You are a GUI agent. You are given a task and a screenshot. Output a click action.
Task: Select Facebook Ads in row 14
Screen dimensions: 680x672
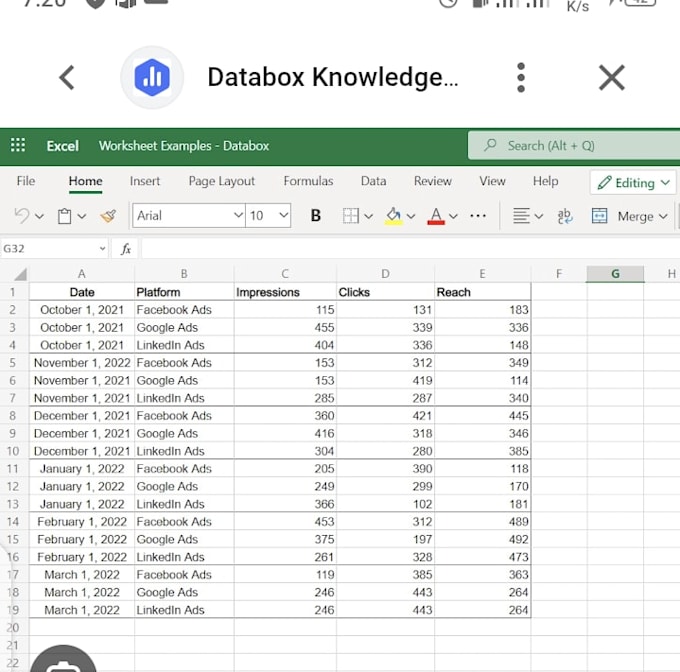click(184, 522)
